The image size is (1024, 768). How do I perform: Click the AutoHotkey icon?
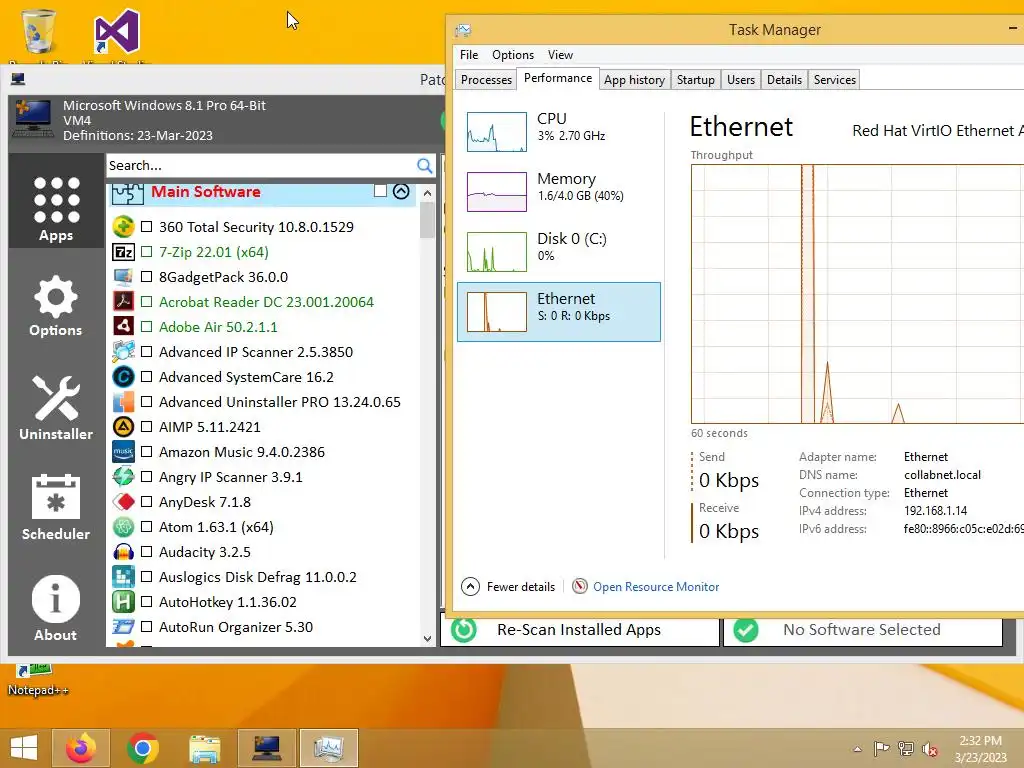coord(123,602)
